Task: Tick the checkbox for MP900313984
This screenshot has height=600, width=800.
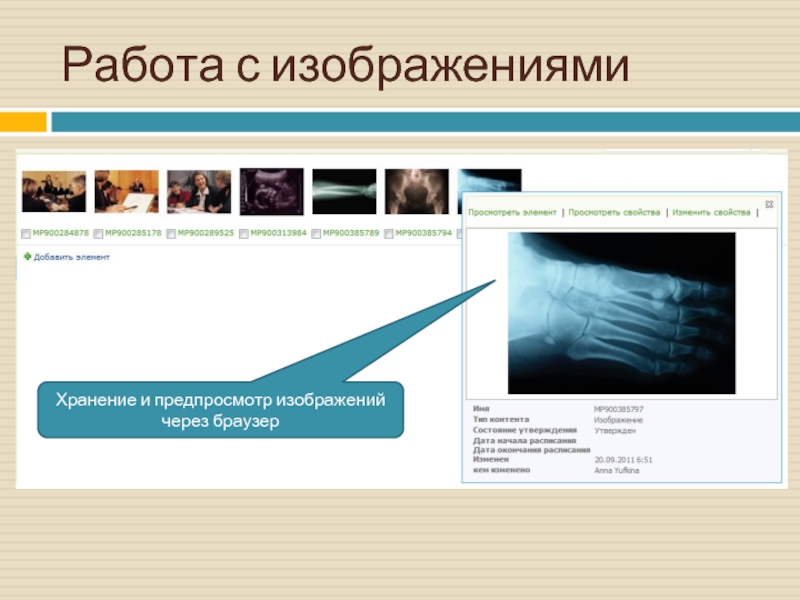Action: click(x=244, y=234)
